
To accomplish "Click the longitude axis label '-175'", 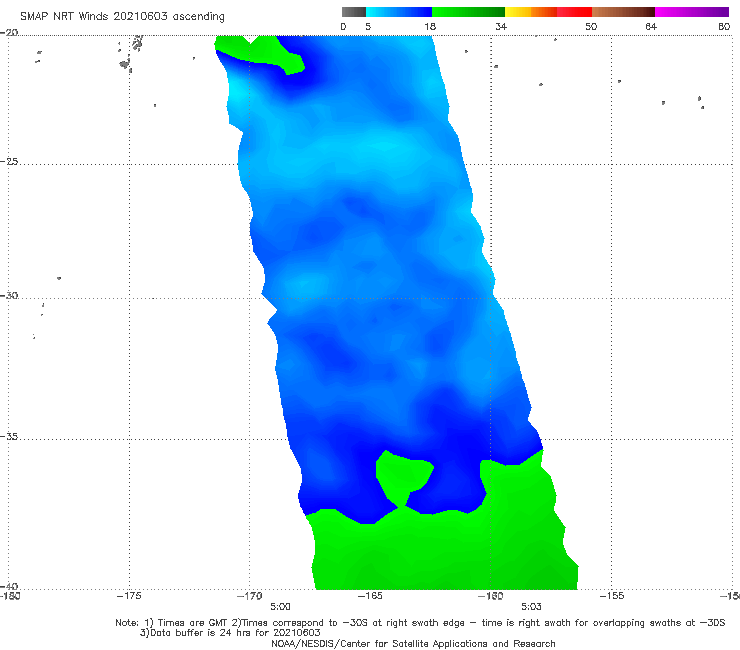I will pyautogui.click(x=129, y=596).
